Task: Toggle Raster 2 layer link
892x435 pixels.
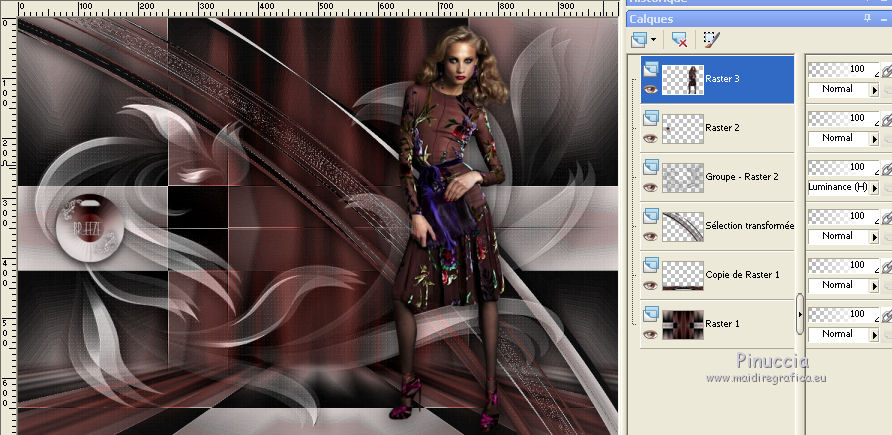Action: click(x=886, y=120)
